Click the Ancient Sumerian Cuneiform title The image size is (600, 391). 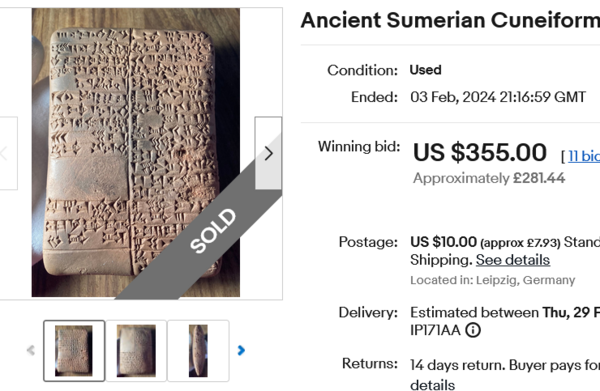450,20
